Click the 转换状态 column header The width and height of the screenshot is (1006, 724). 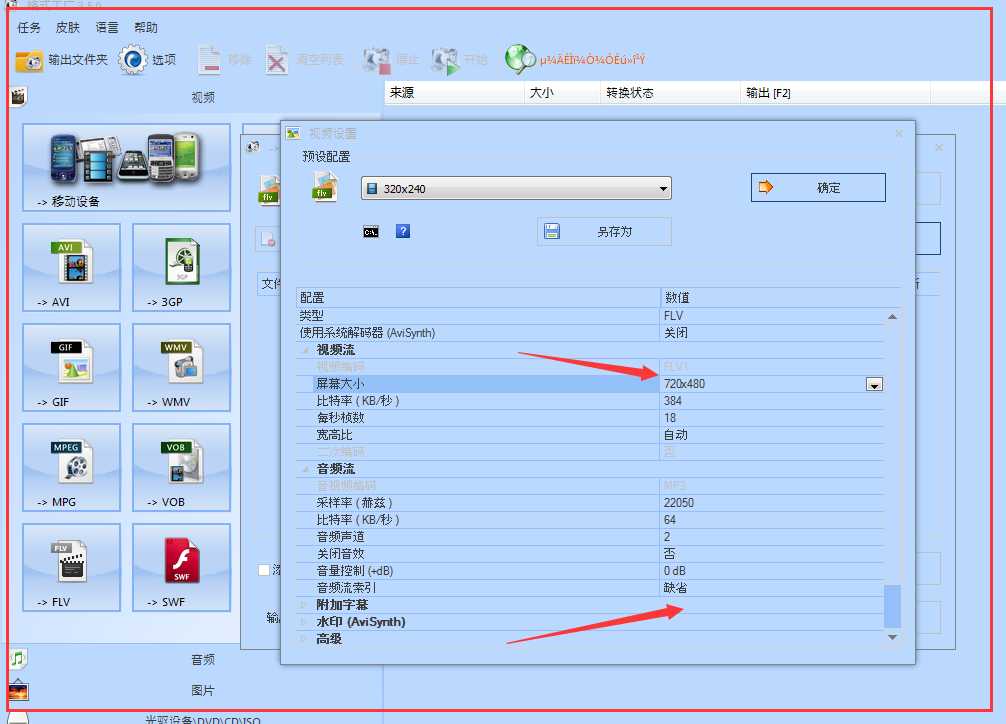[670, 93]
